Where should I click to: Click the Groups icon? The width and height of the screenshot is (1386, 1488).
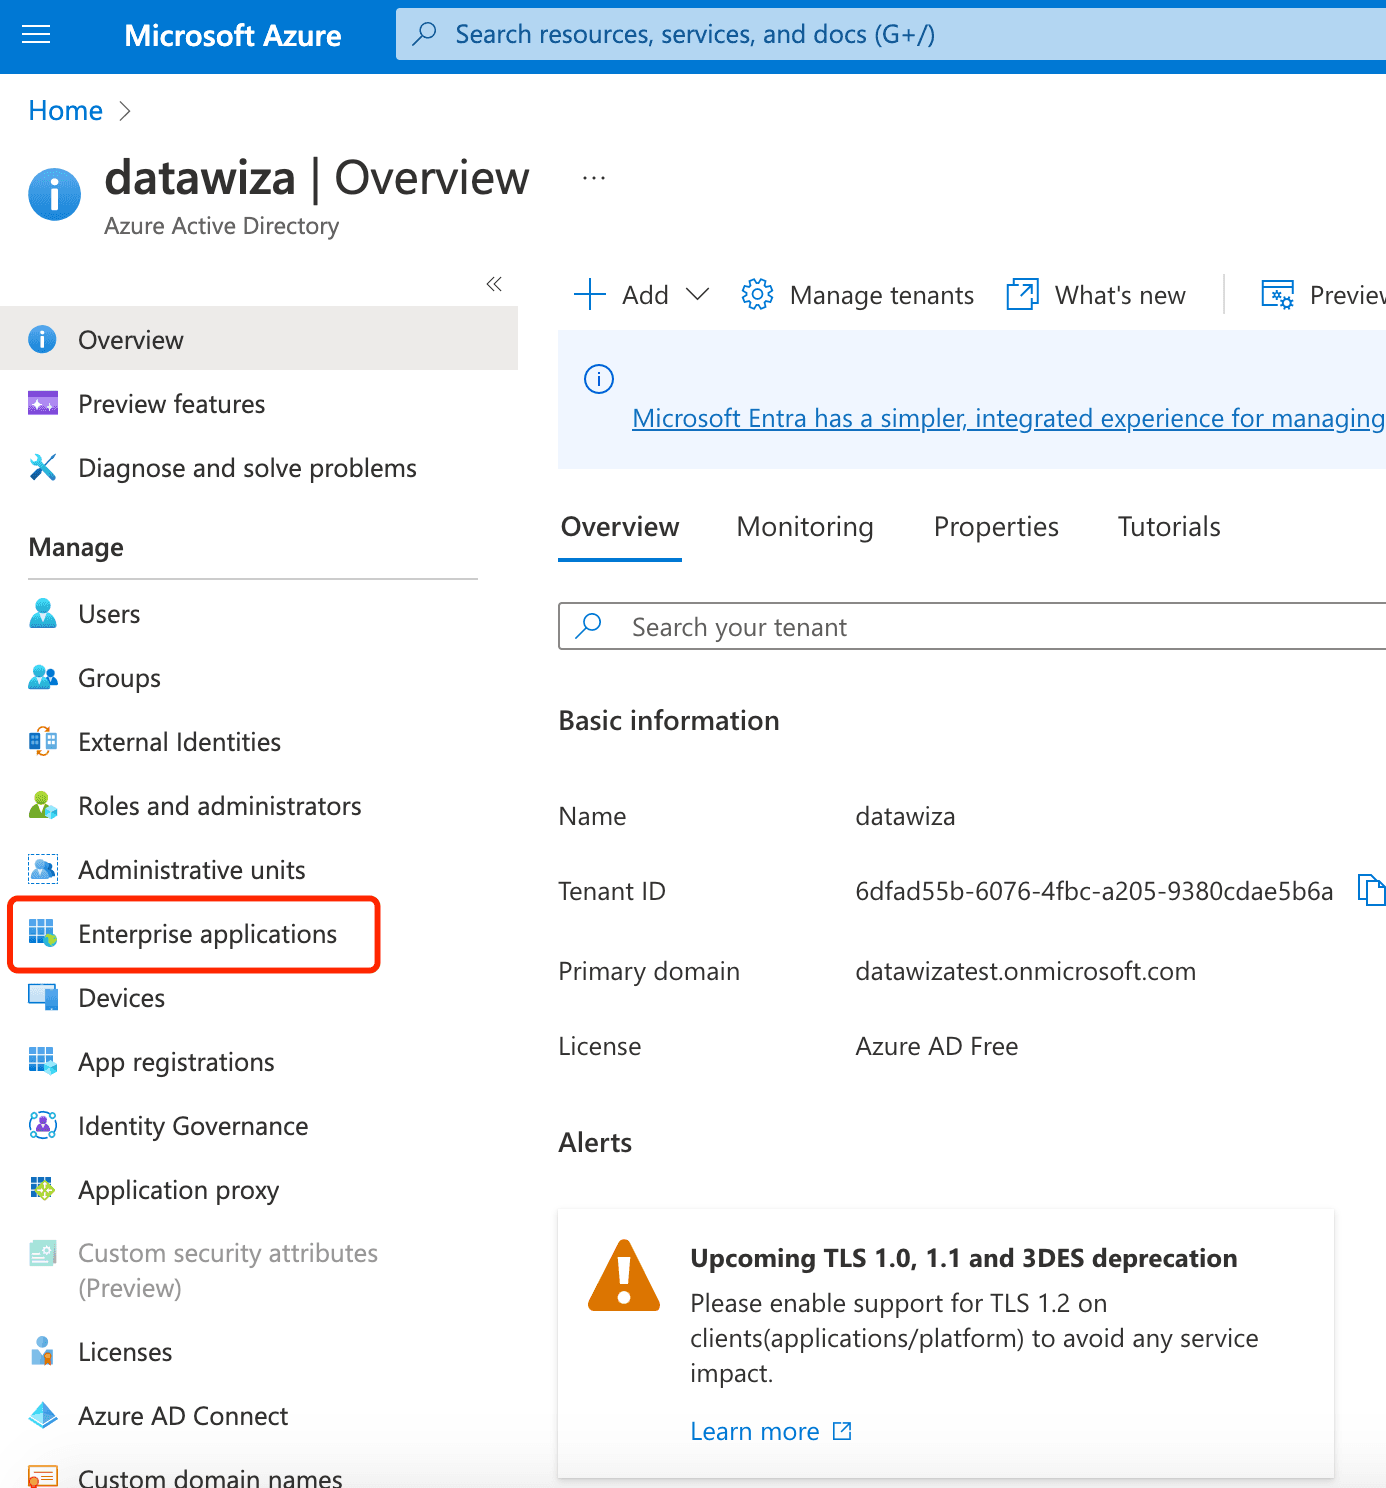[43, 678]
